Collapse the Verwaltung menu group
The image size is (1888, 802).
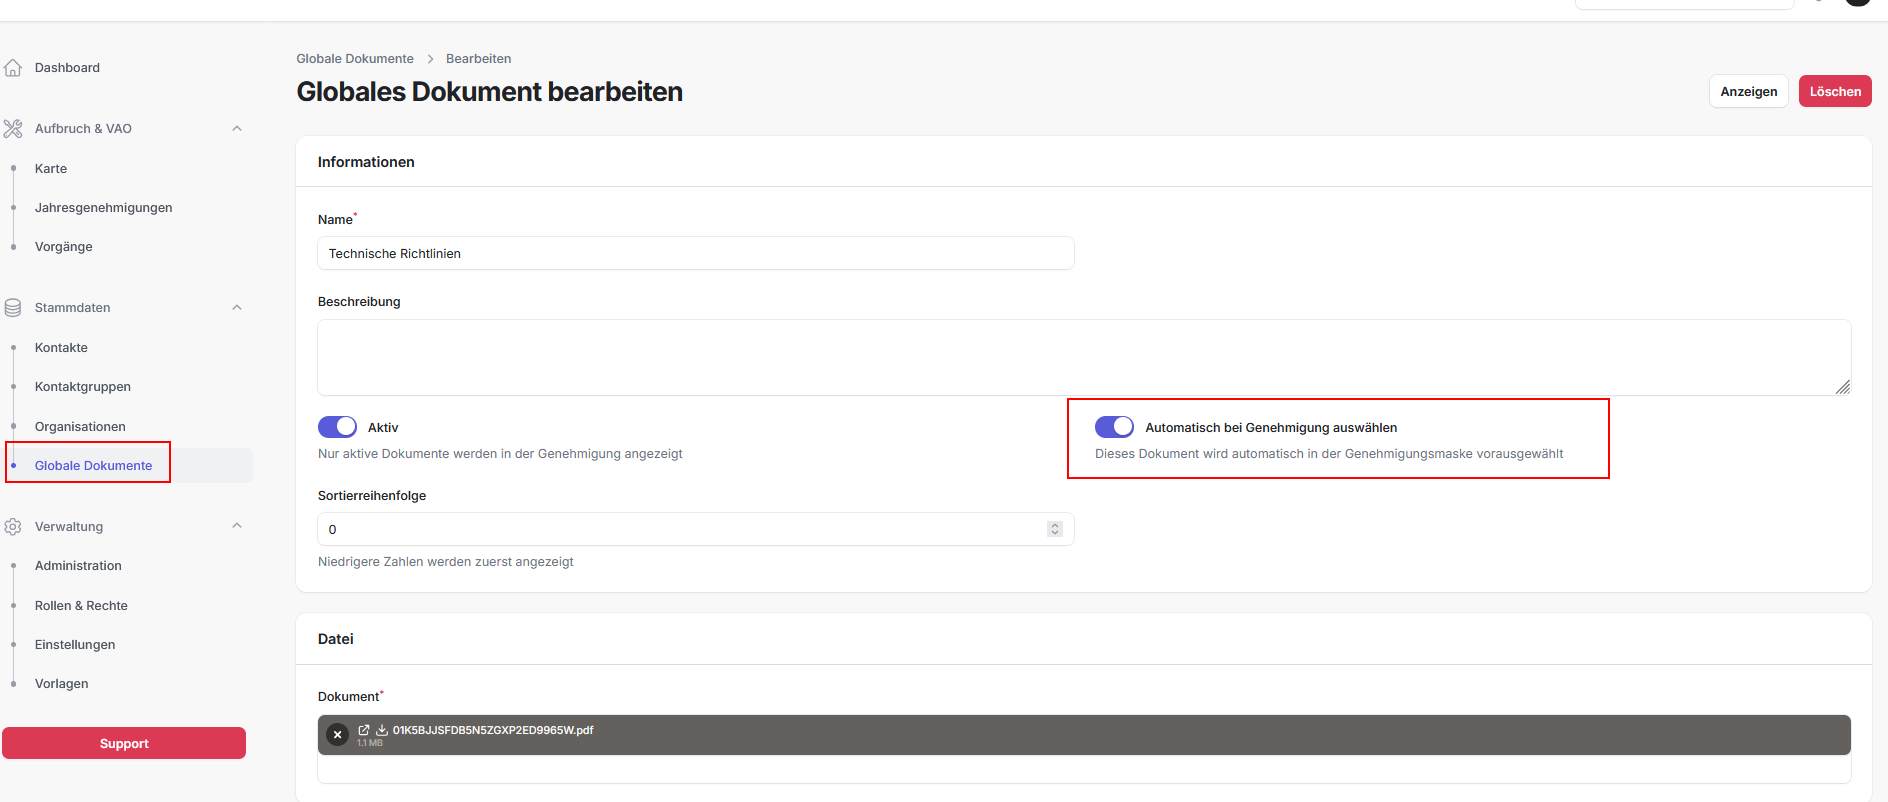(237, 526)
